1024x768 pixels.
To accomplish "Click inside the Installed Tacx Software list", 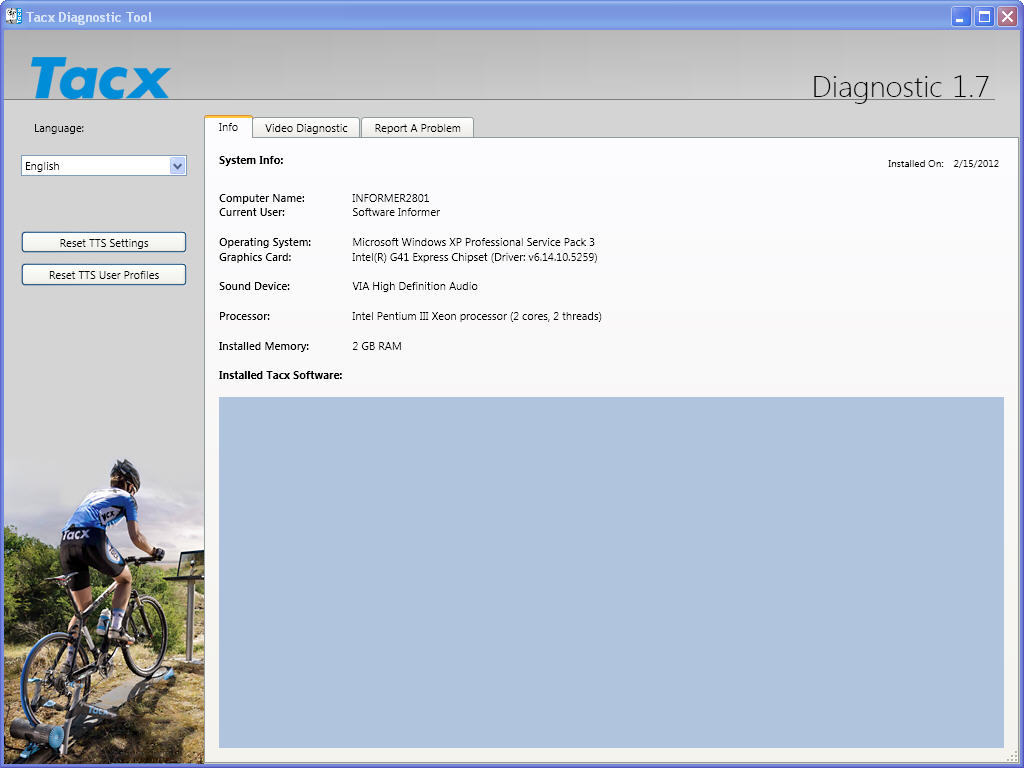I will [x=611, y=571].
